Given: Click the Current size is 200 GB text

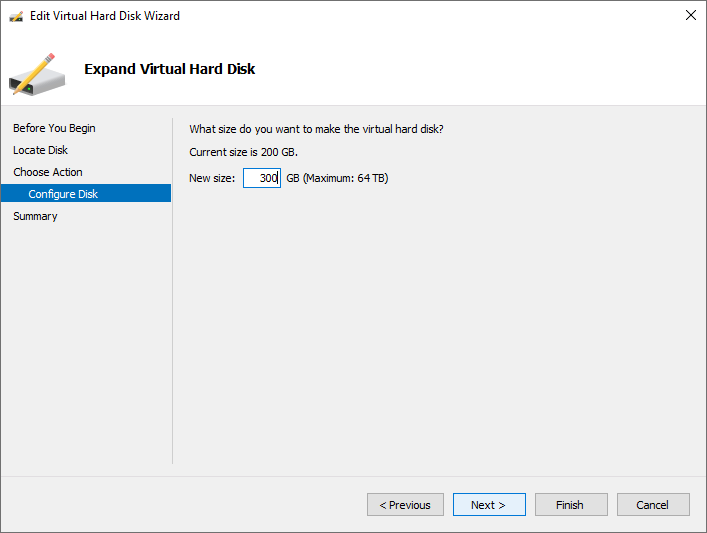Looking at the screenshot, I should [x=243, y=152].
